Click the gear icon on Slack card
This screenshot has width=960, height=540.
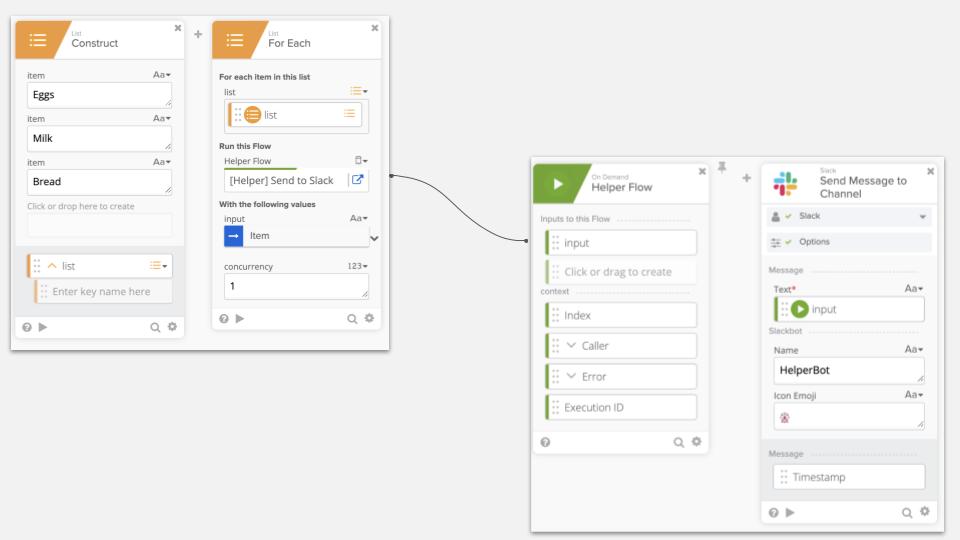(924, 512)
